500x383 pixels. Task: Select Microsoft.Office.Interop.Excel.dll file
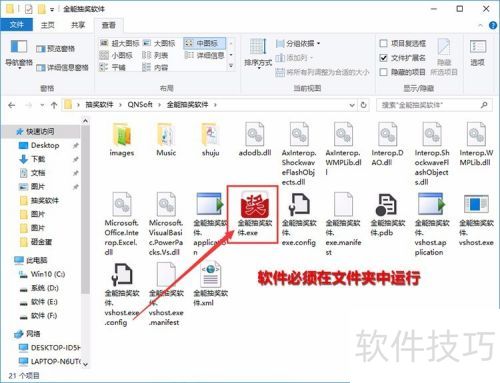(122, 224)
